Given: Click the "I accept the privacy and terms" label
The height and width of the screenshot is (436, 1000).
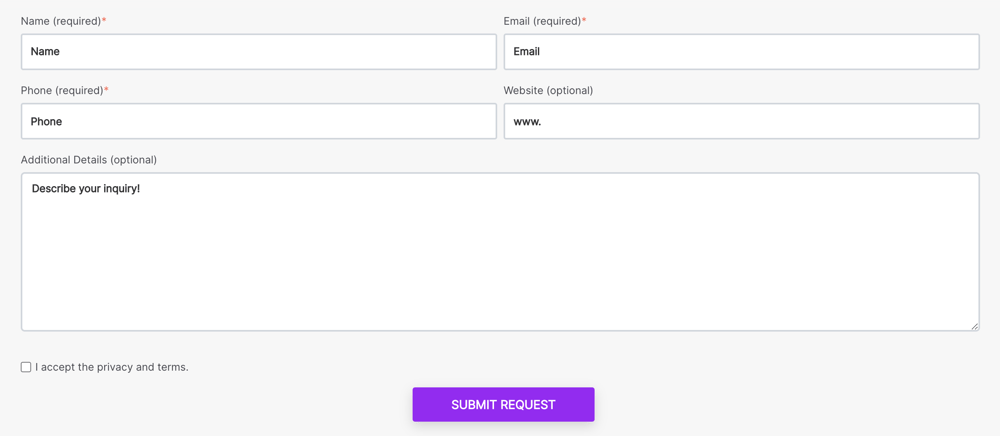Looking at the screenshot, I should [x=112, y=367].
